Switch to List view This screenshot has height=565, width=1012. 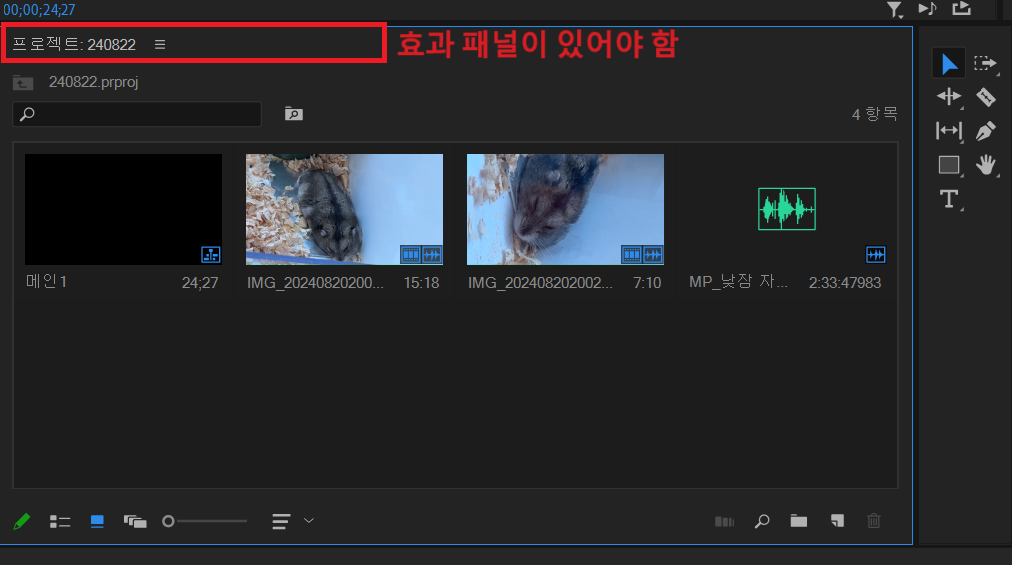60,522
